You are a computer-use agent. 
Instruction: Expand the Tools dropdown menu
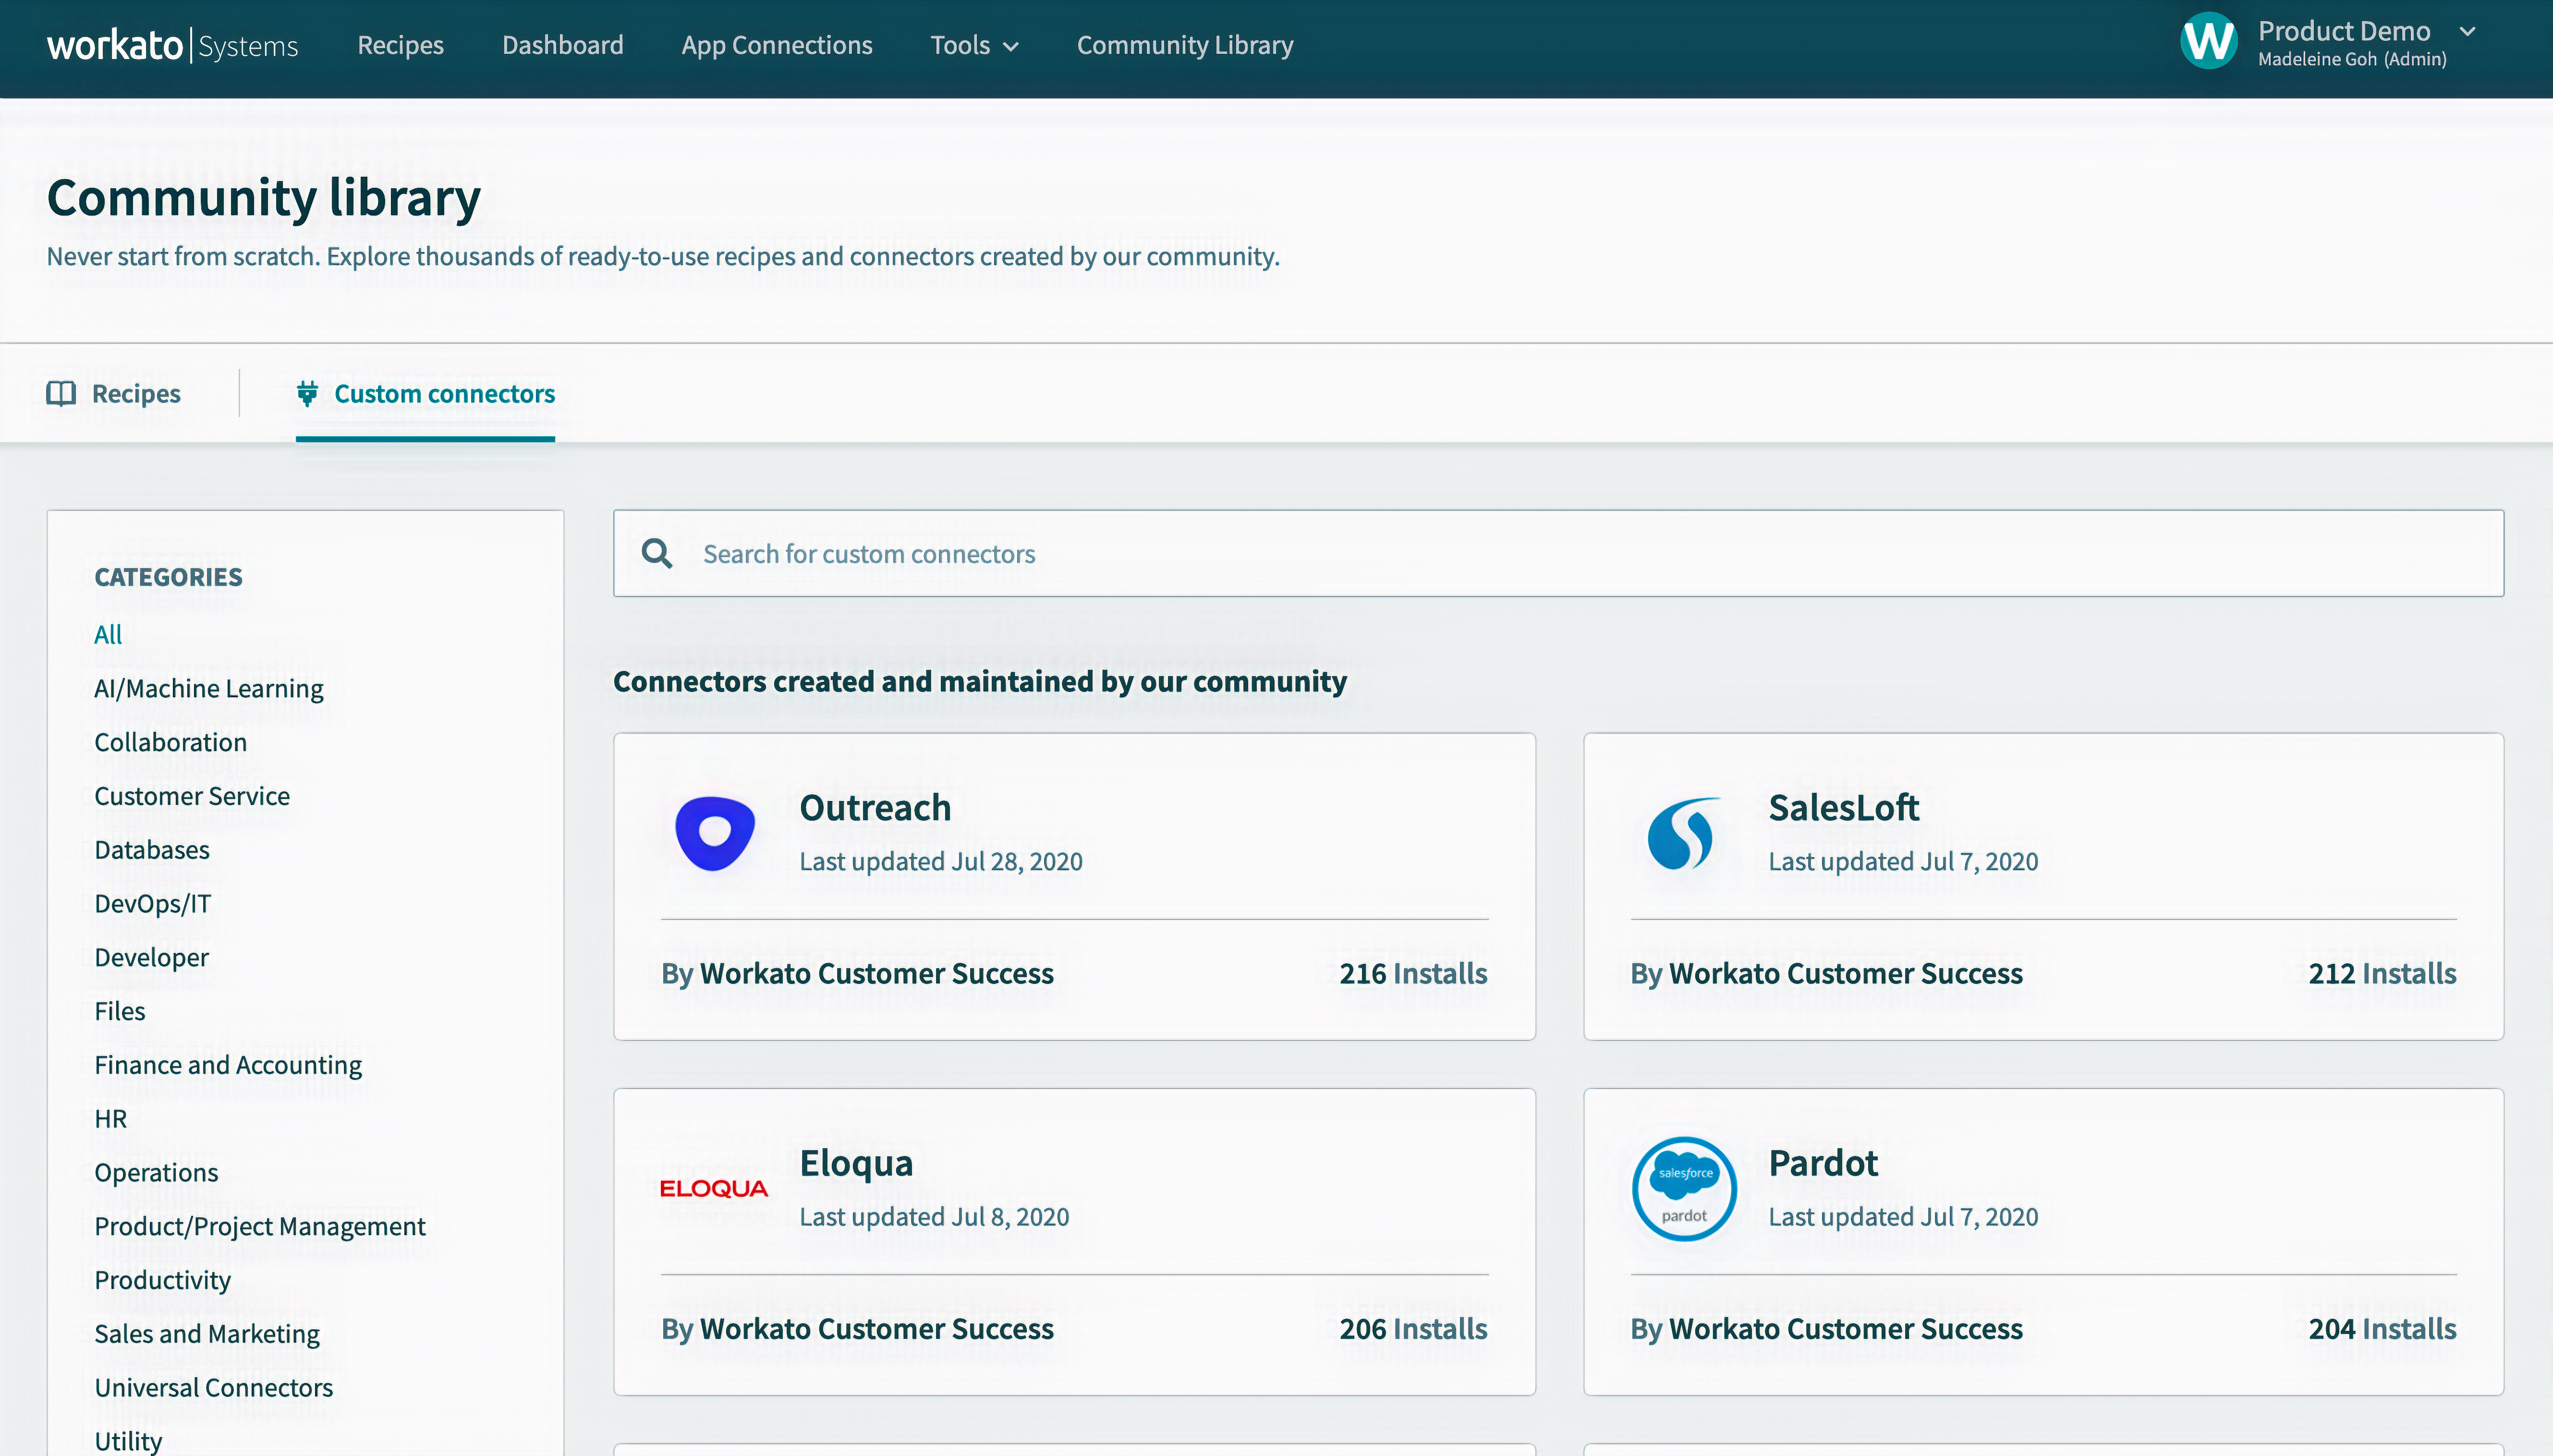point(974,45)
